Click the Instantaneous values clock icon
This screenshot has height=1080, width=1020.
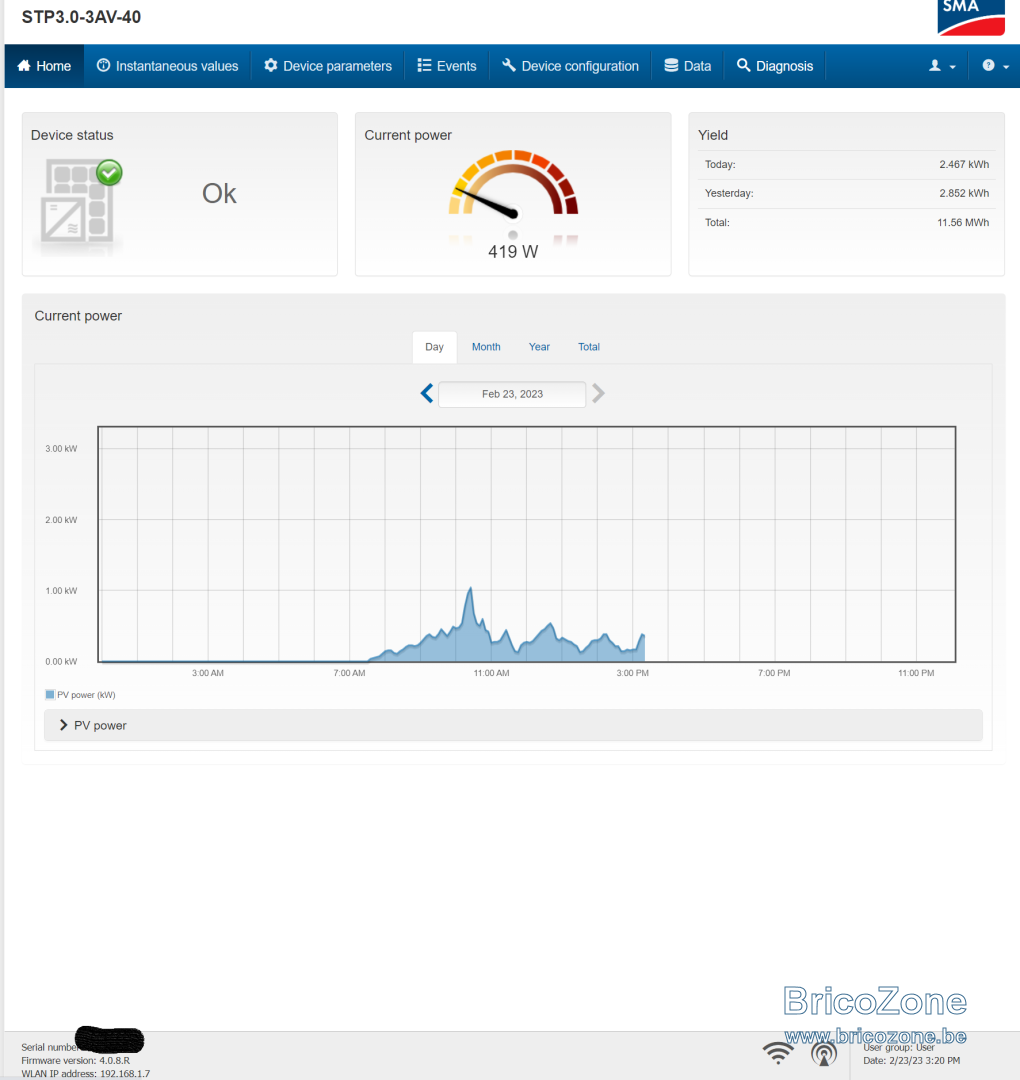click(x=103, y=65)
